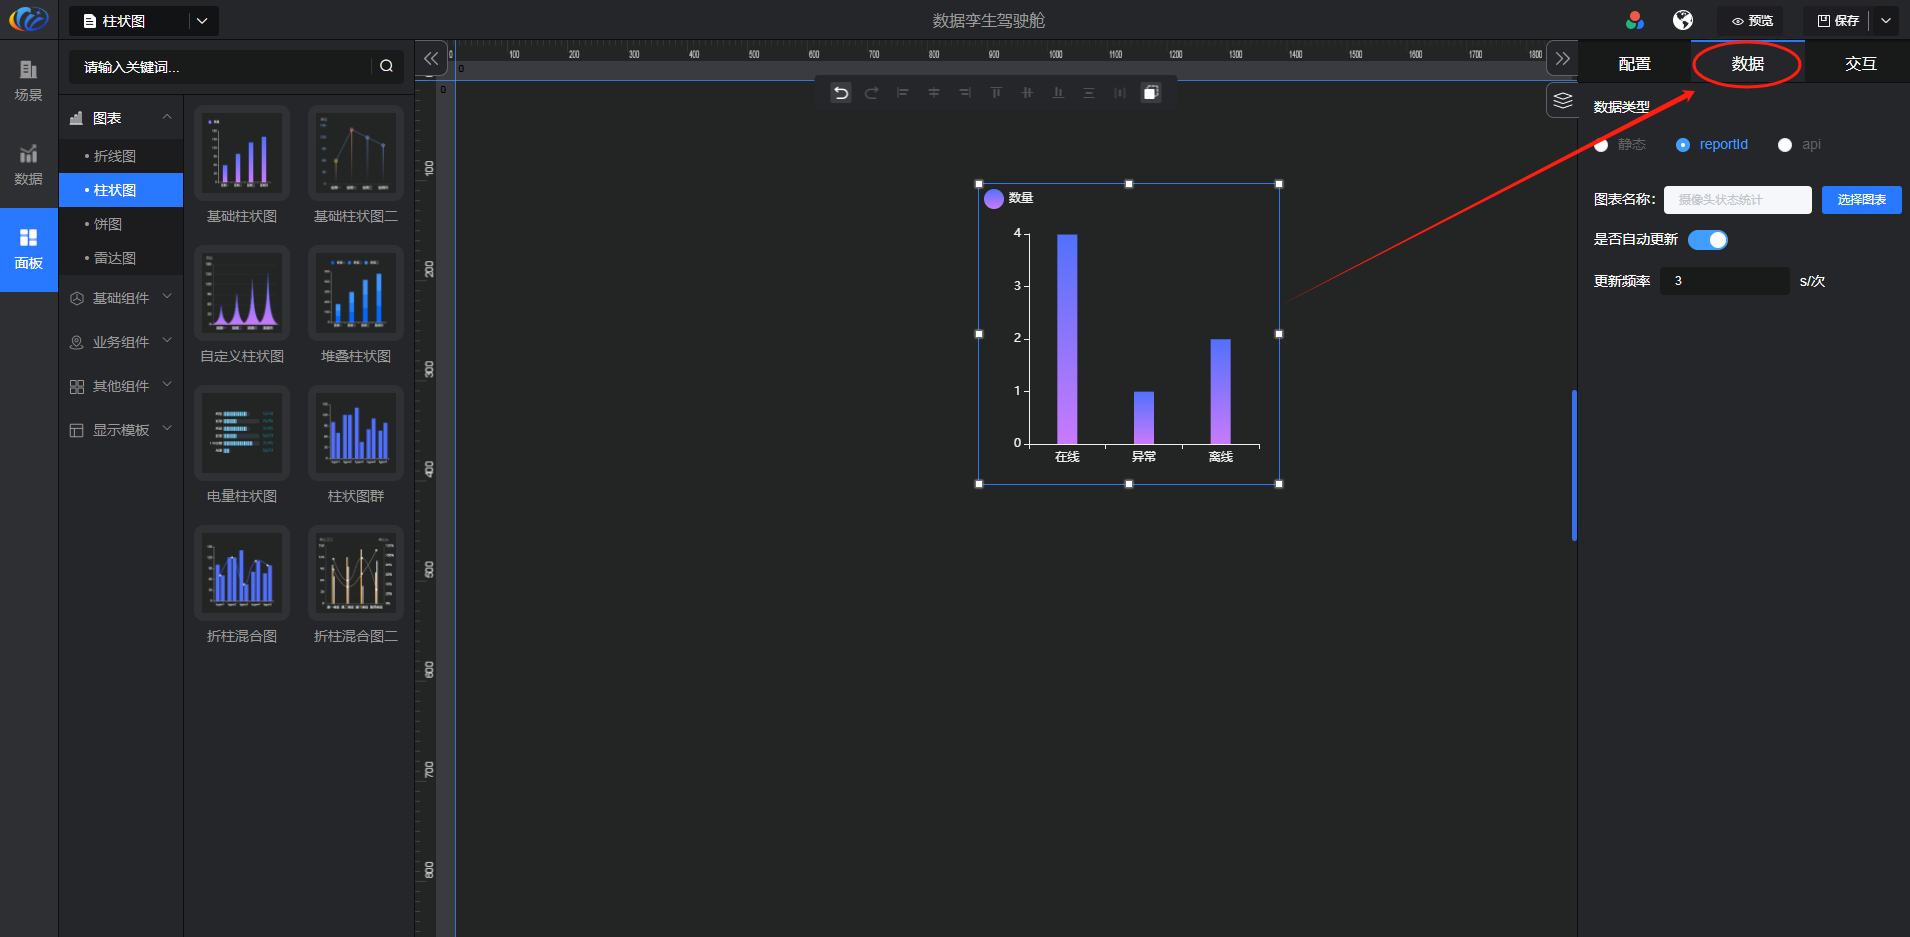Click the 选择图表 button

click(x=1861, y=200)
